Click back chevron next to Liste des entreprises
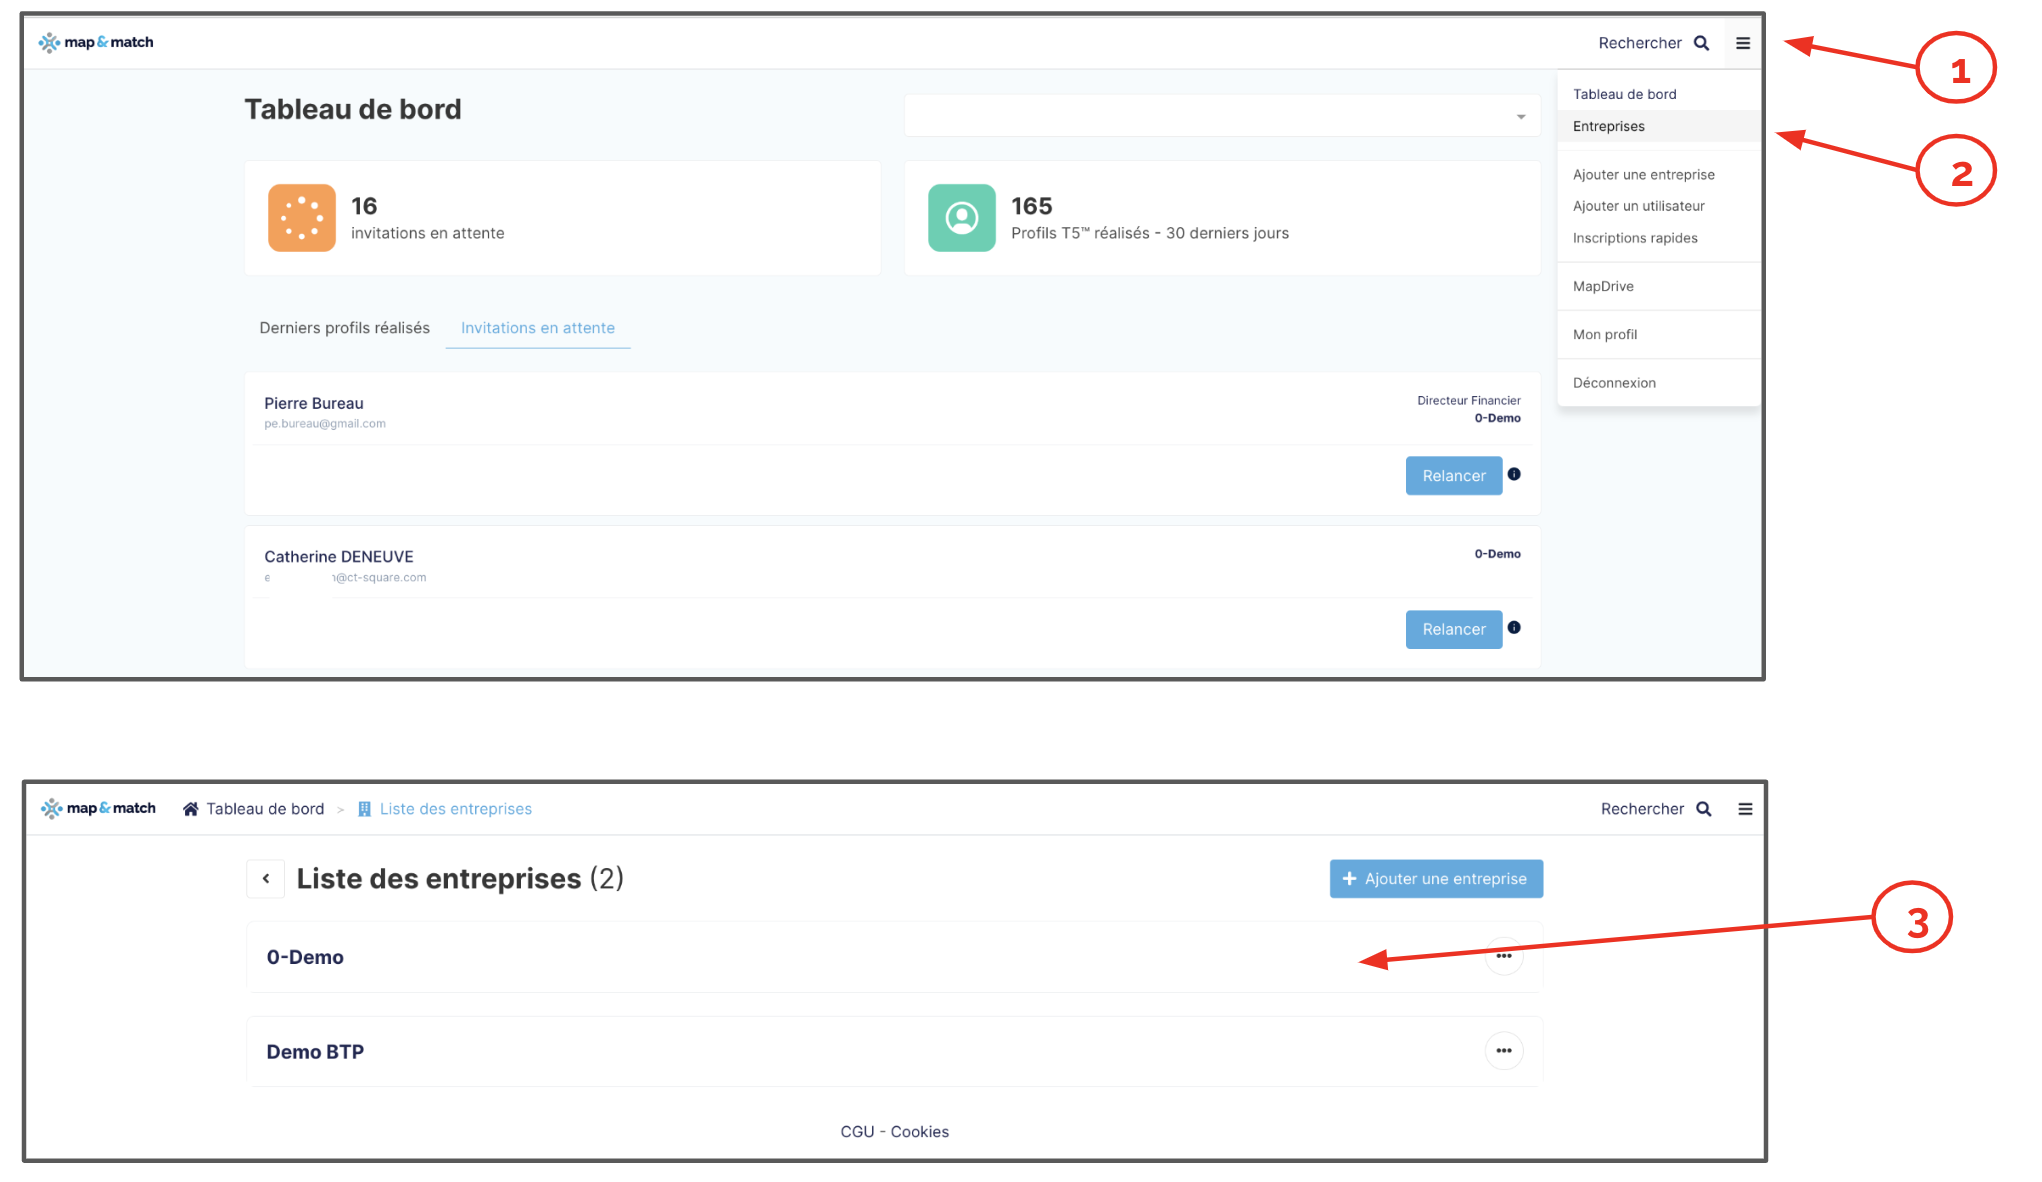This screenshot has width=2042, height=1182. point(266,879)
